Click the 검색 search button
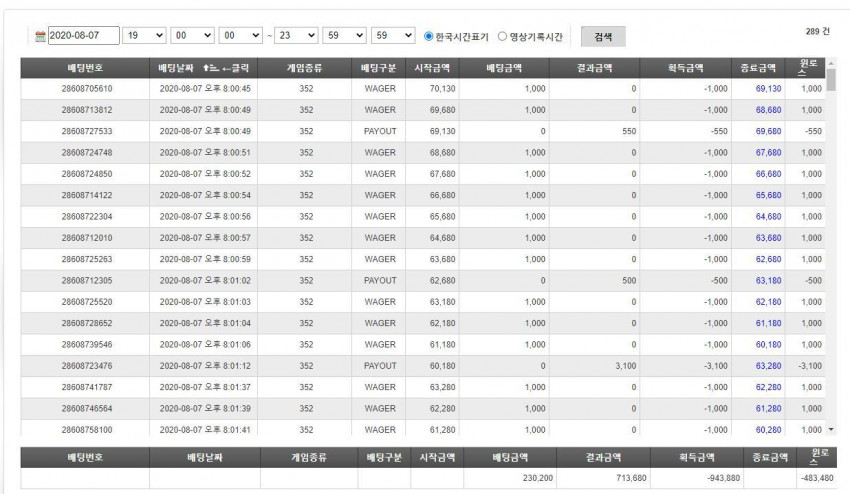Viewport: 850px width, 494px height. click(x=603, y=36)
